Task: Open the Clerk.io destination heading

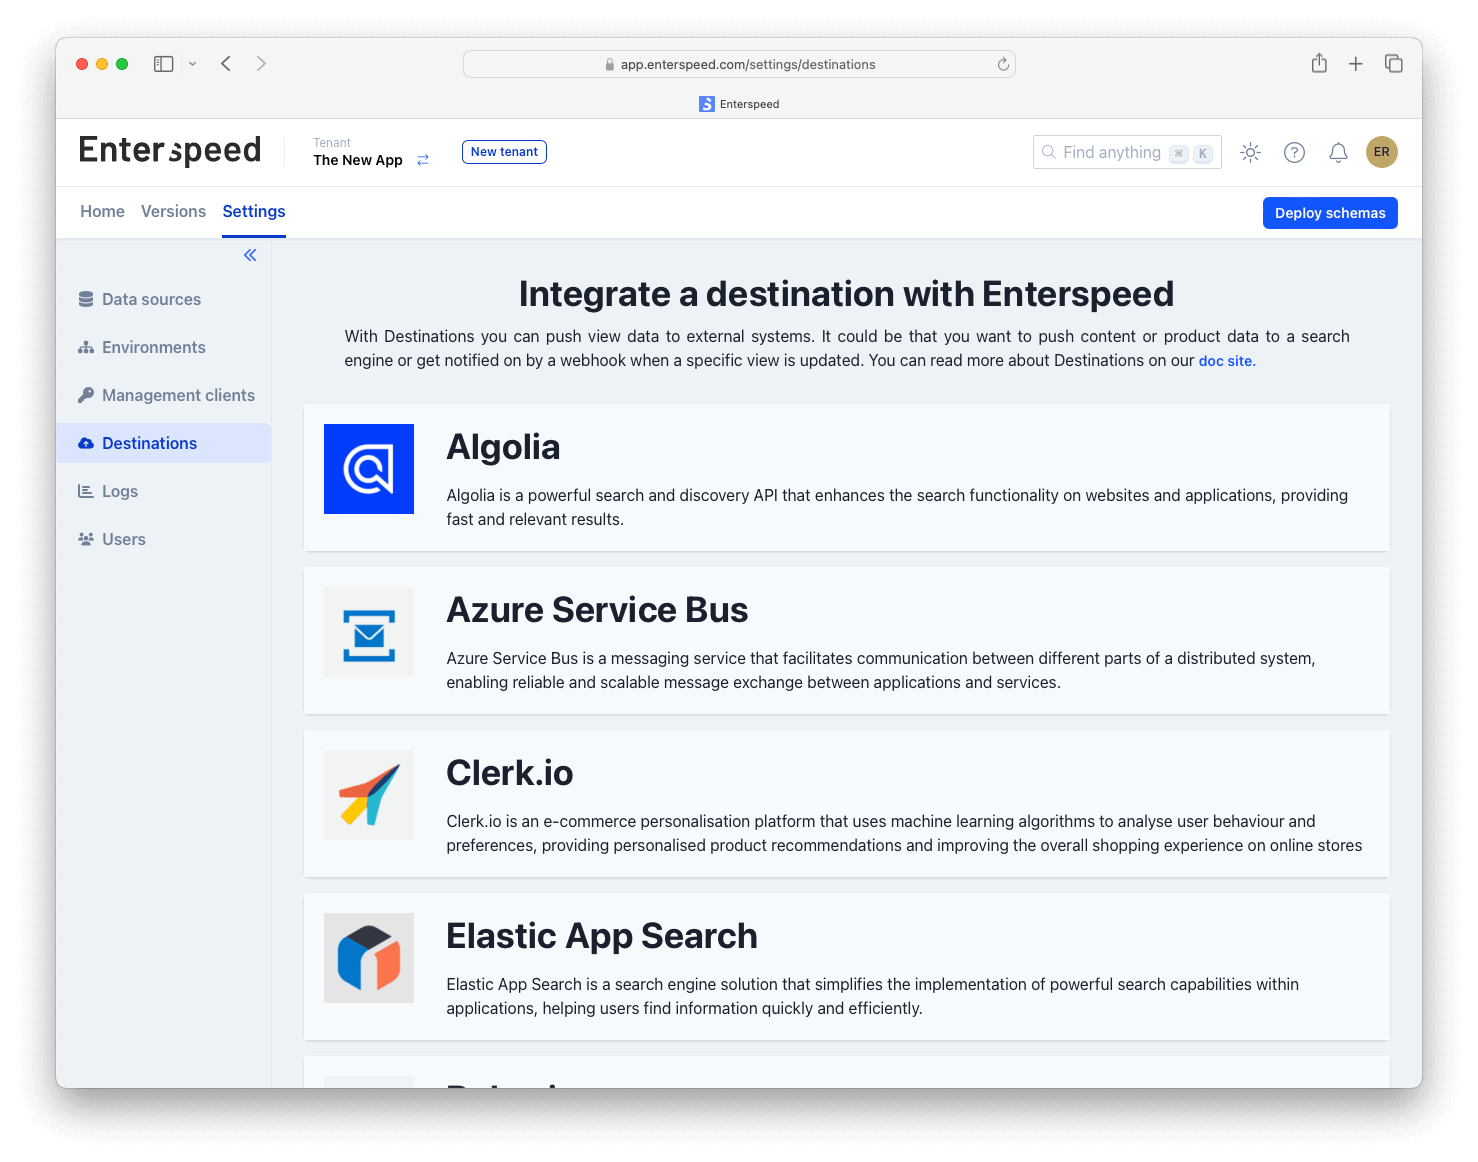Action: (510, 773)
